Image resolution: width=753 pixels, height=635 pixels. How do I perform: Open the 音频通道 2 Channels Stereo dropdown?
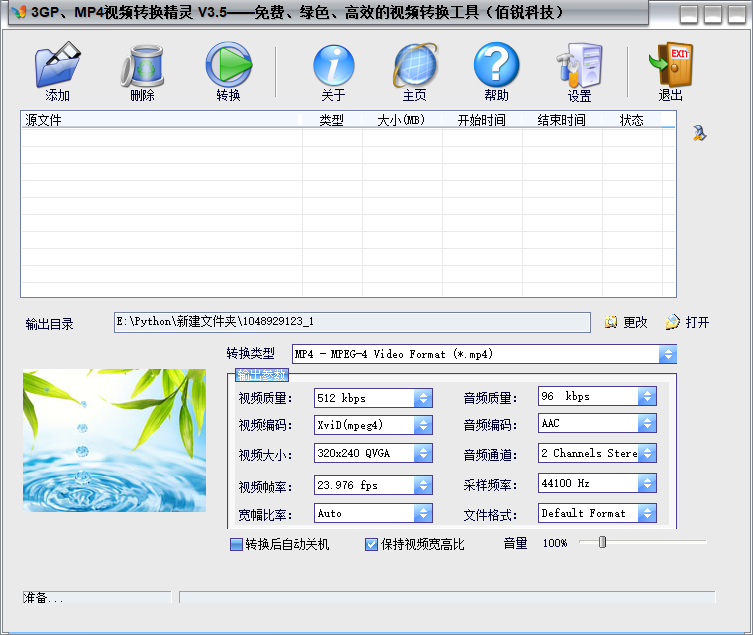tap(647, 453)
